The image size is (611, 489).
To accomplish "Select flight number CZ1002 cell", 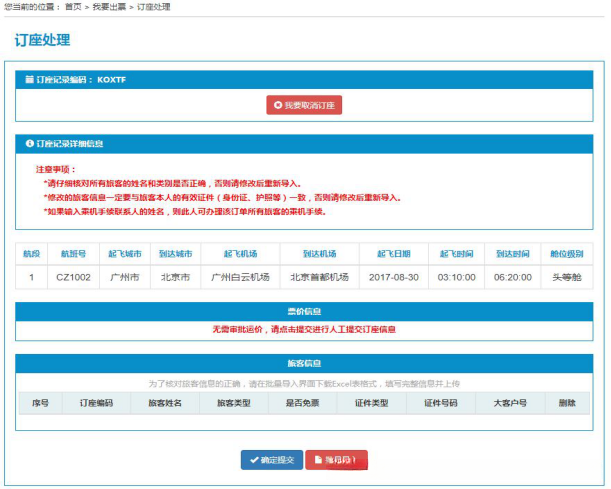I will pos(73,277).
